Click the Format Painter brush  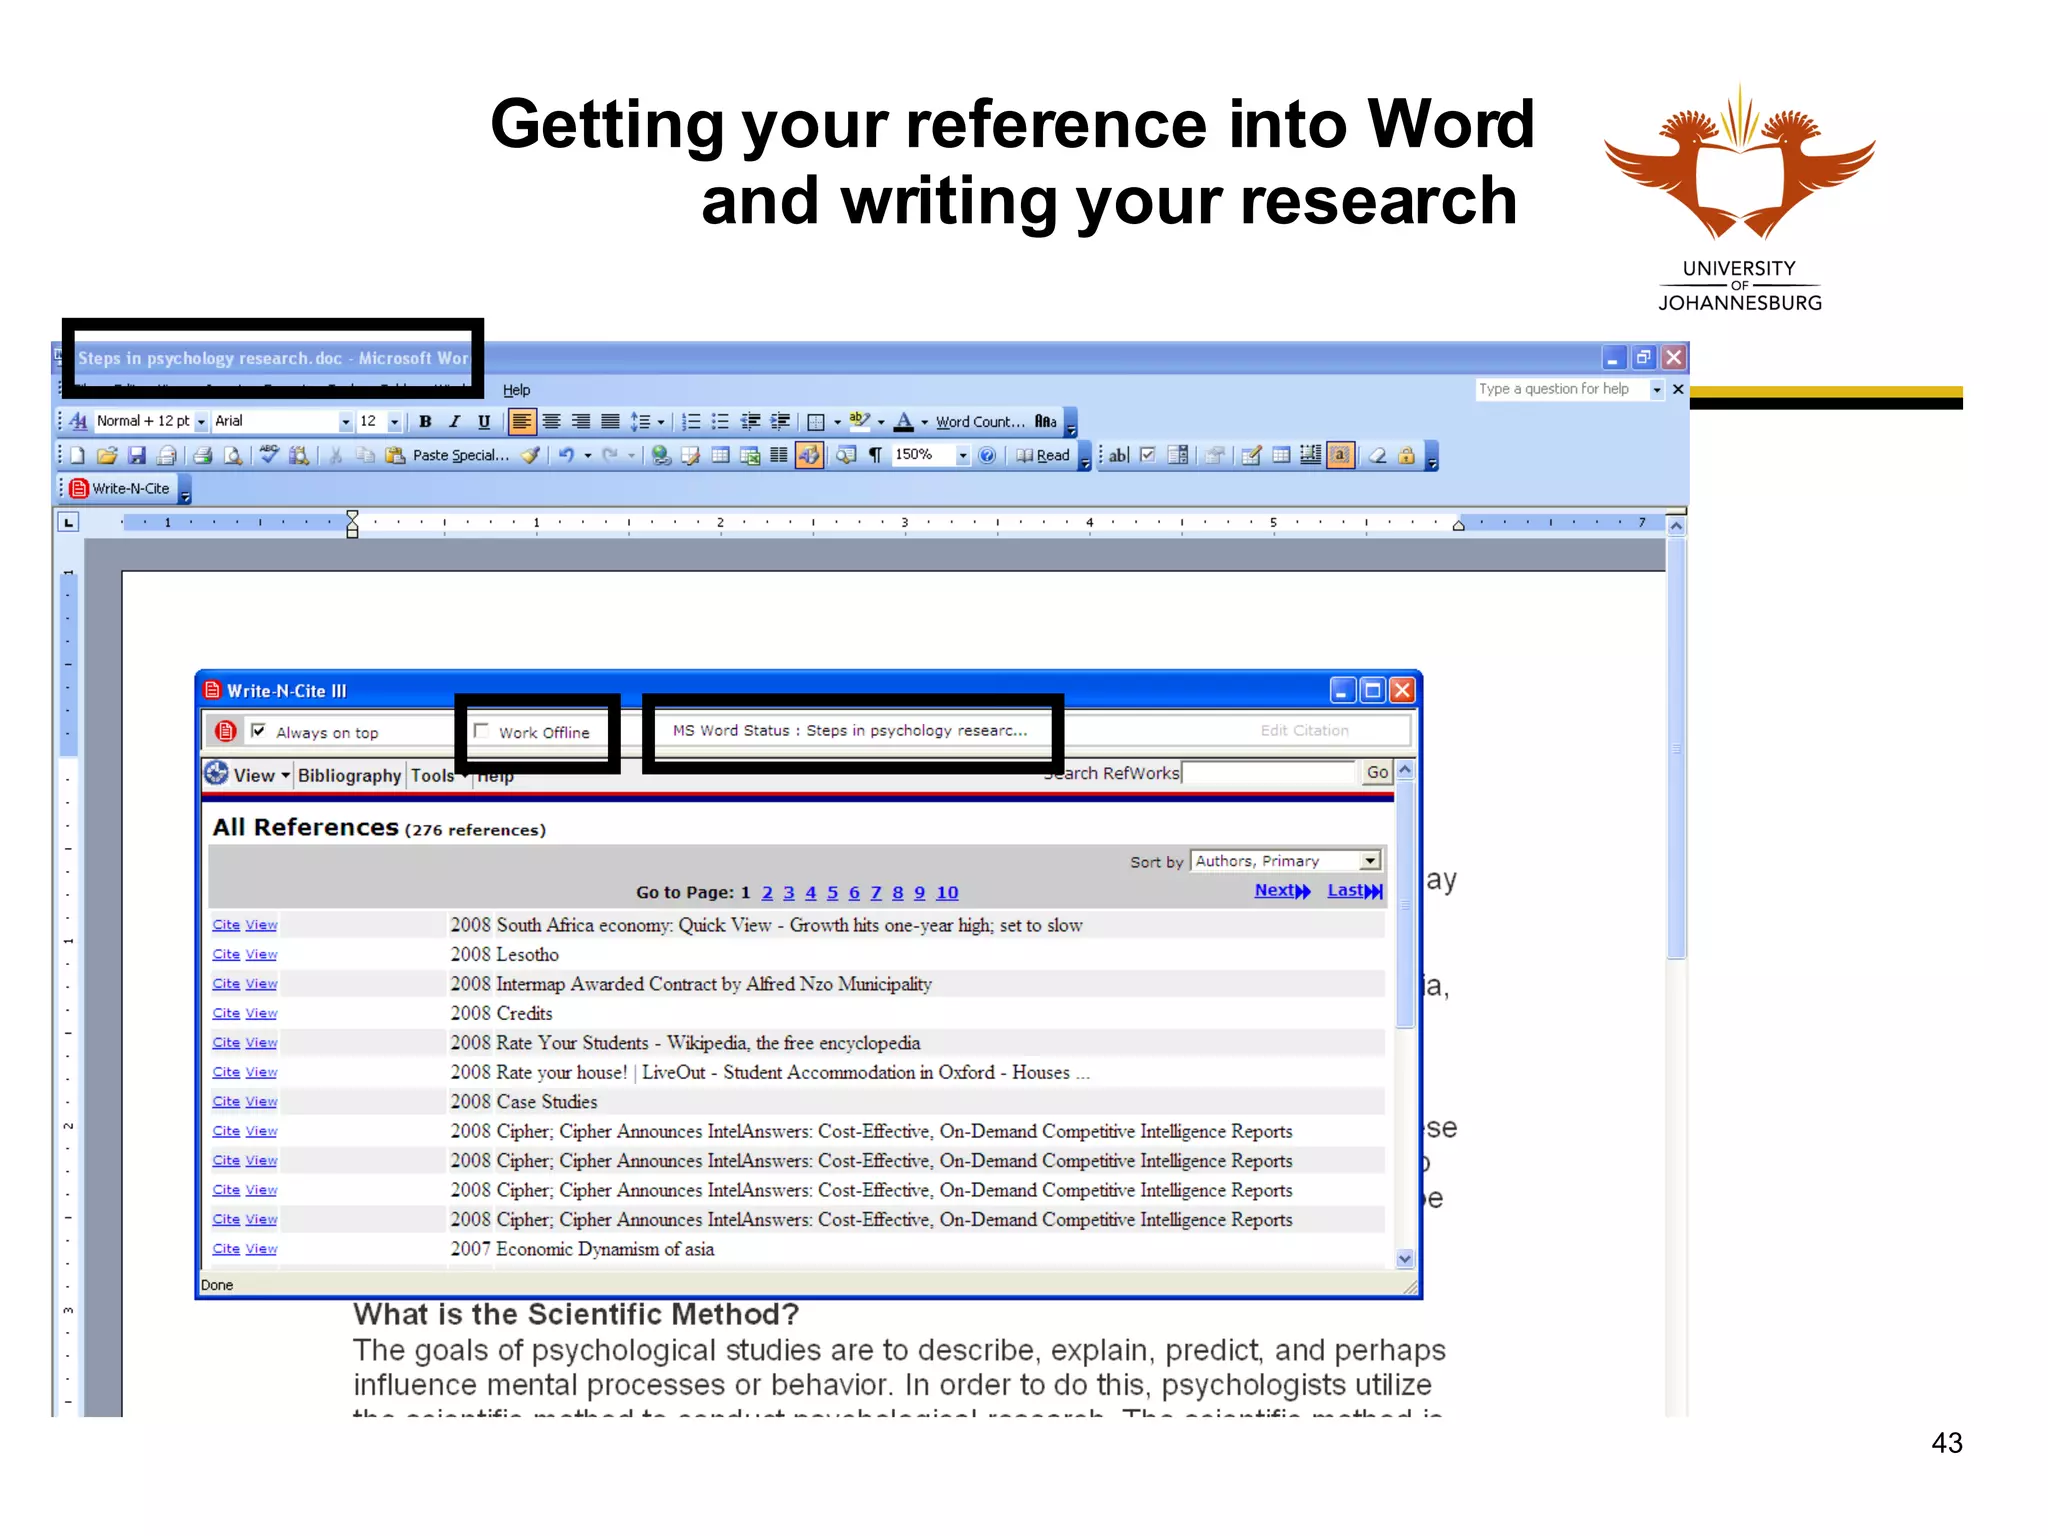tap(531, 456)
